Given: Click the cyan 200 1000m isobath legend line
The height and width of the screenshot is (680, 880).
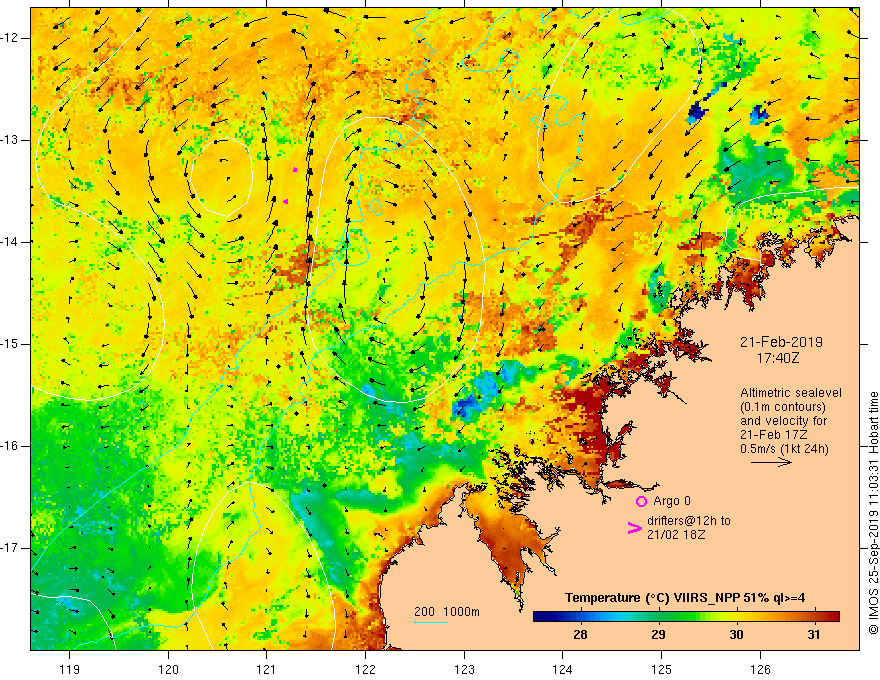Looking at the screenshot, I should coord(430,622).
